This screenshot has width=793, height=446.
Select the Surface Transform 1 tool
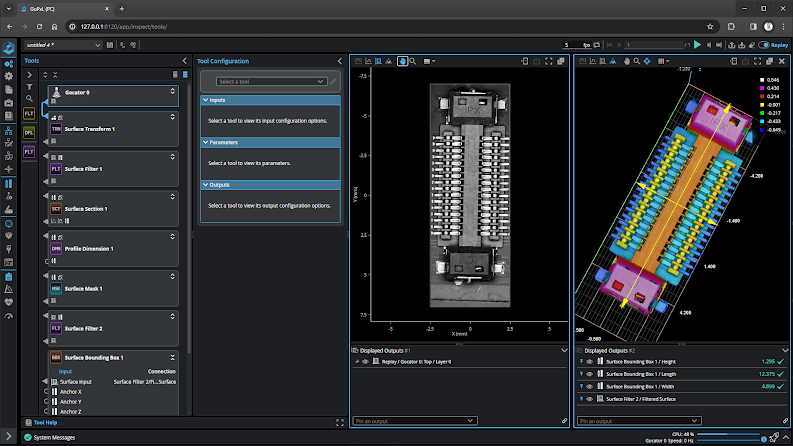pyautogui.click(x=113, y=129)
